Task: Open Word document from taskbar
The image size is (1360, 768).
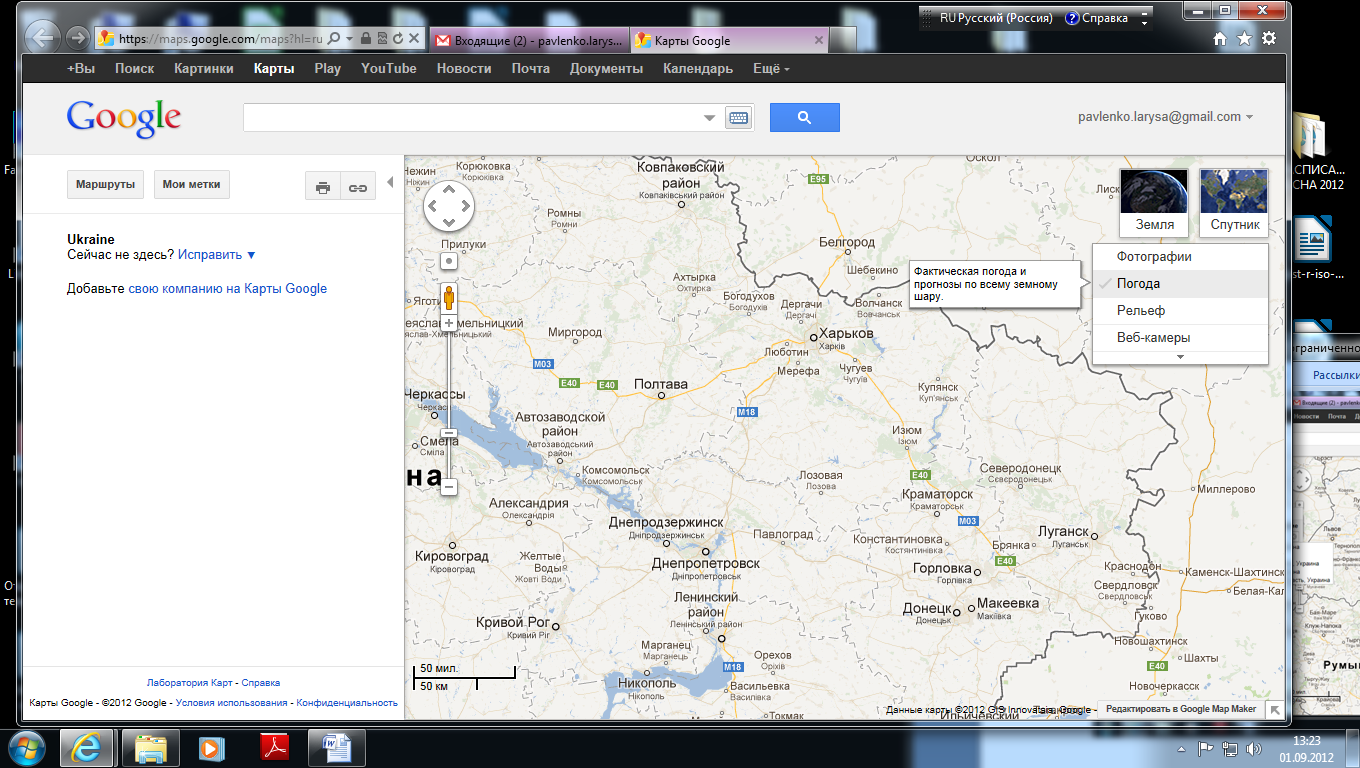Action: pos(336,747)
